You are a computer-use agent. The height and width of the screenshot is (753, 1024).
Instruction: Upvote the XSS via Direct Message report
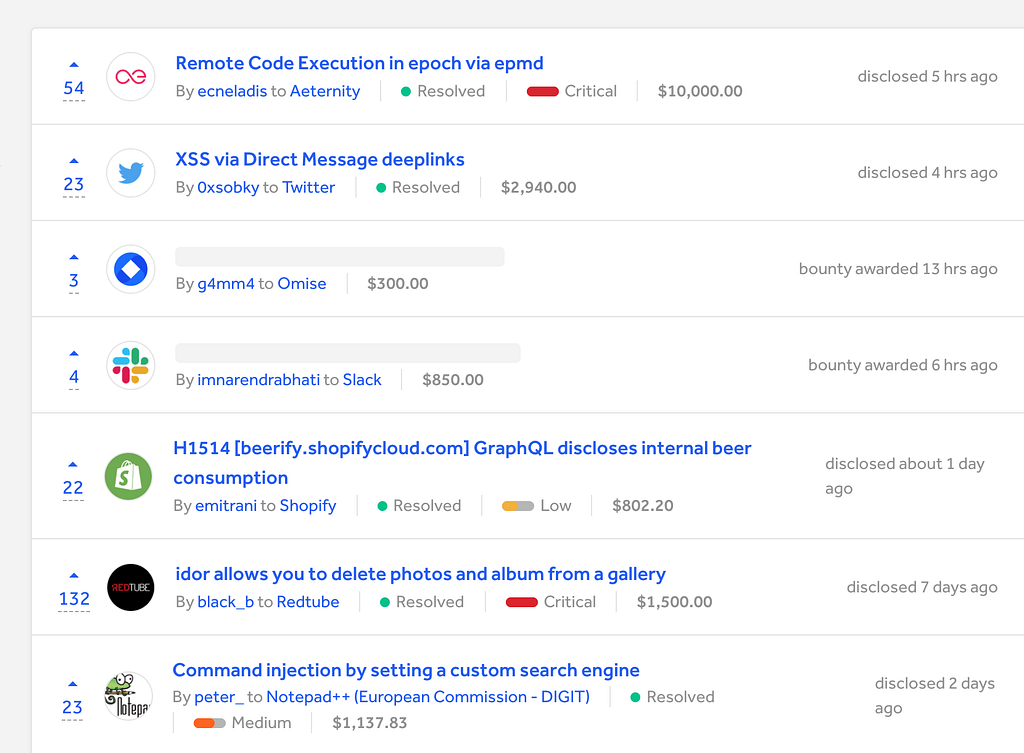tap(74, 160)
